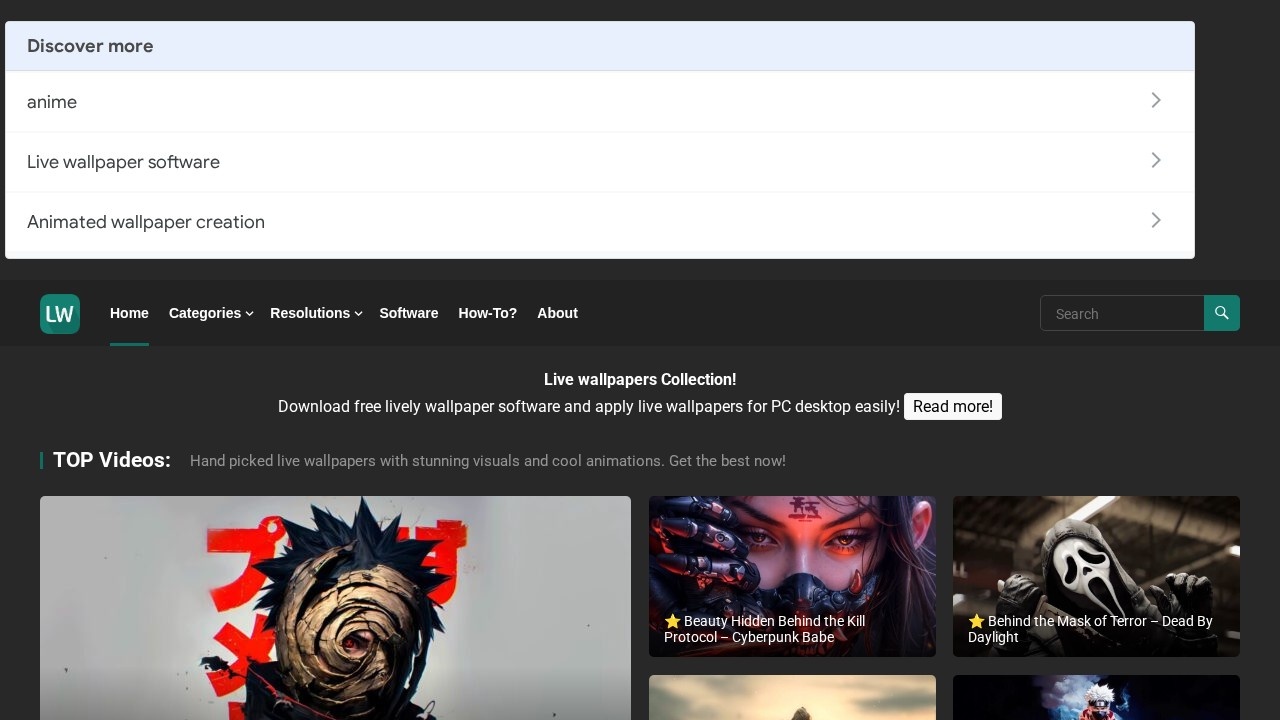Open the Software nav page
Viewport: 1280px width, 720px height.
tap(409, 313)
